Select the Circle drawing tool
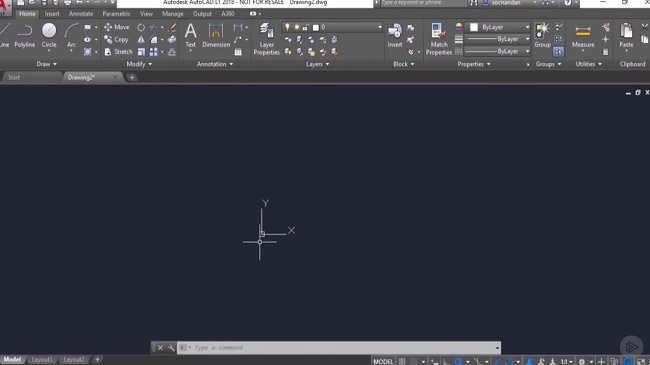This screenshot has width=650, height=365. coord(49,36)
